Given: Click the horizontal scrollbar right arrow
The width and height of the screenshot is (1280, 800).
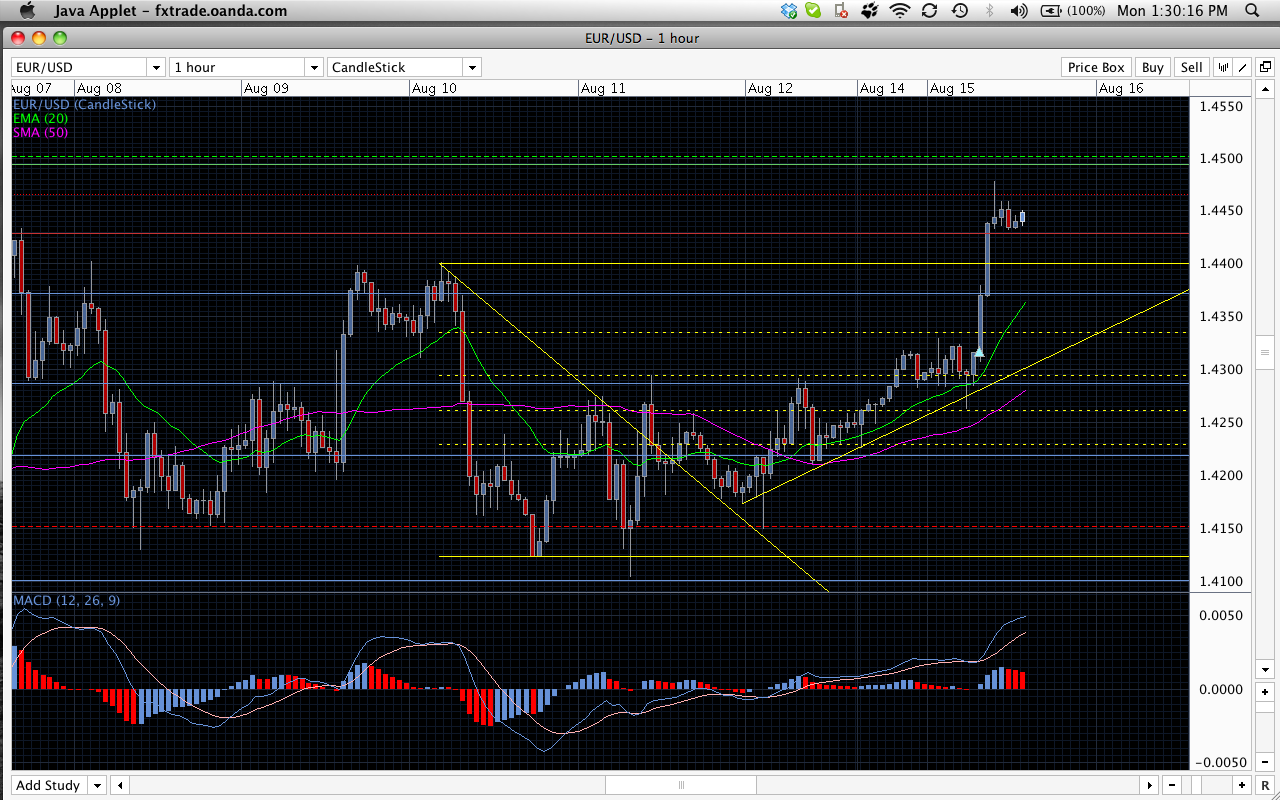Looking at the screenshot, I should coord(1150,785).
